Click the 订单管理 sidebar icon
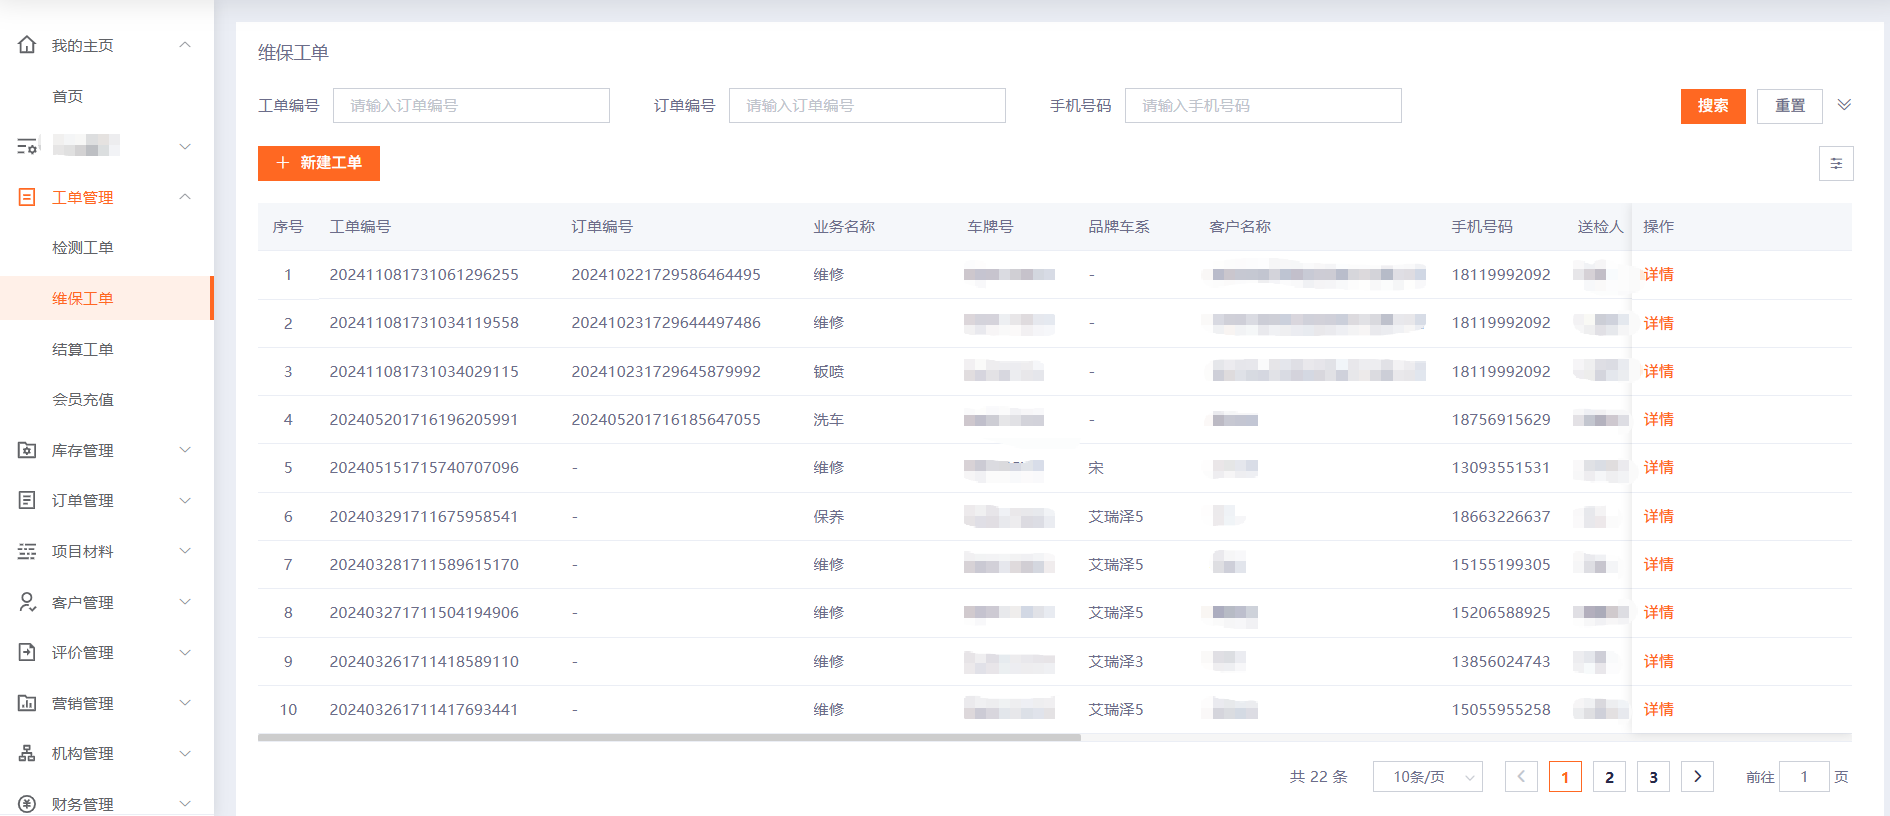The image size is (1890, 816). click(27, 500)
